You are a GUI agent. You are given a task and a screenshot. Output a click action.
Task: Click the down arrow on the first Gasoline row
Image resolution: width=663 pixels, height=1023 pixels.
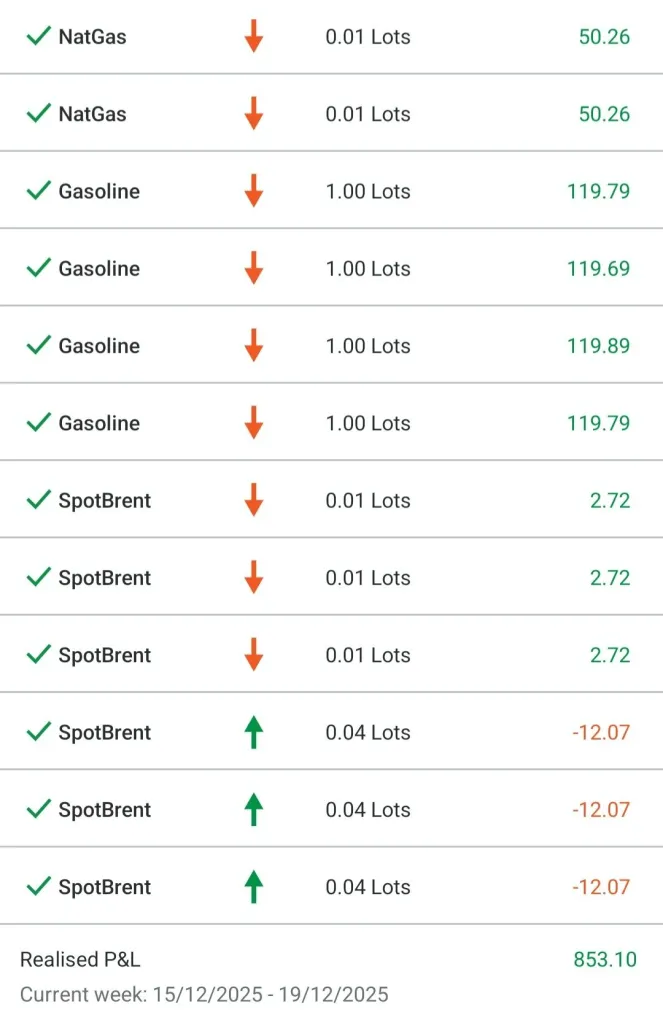[254, 191]
